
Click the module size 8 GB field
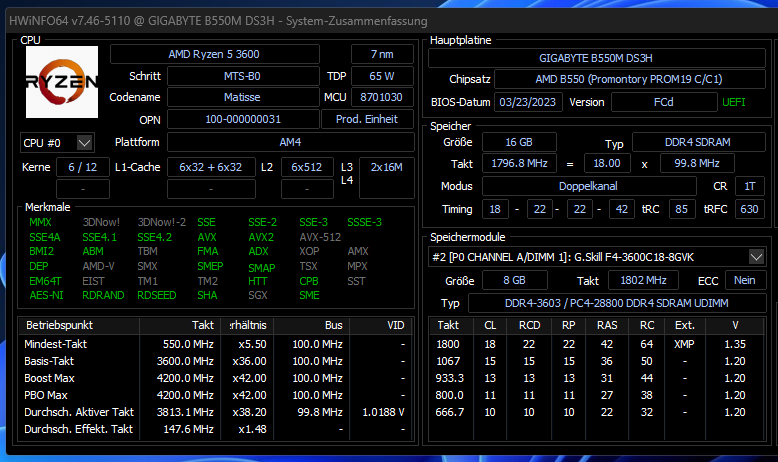[x=515, y=280]
